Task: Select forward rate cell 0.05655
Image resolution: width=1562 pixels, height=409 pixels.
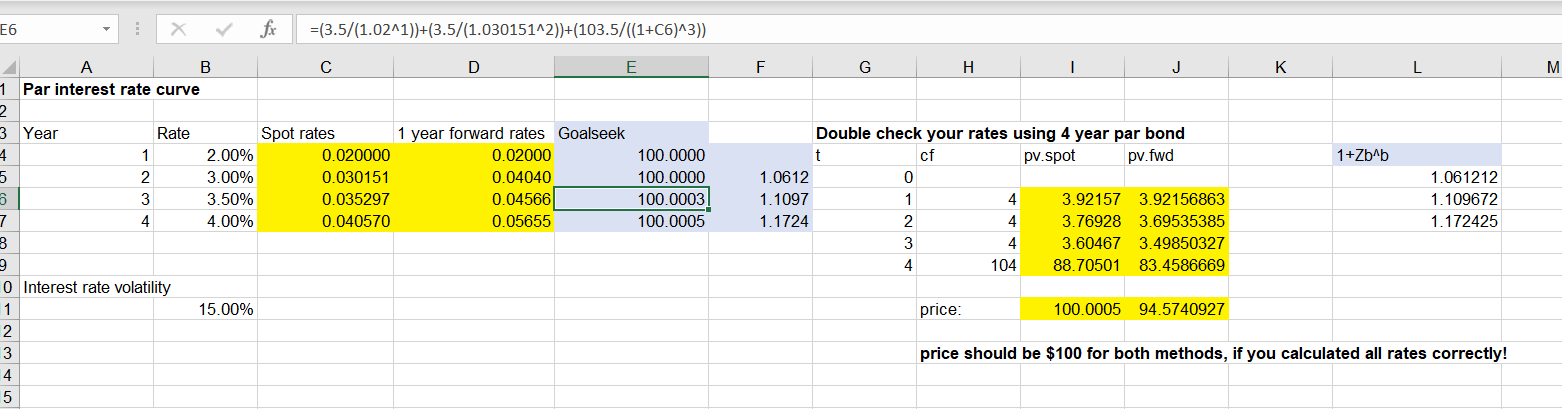Action: click(x=473, y=221)
